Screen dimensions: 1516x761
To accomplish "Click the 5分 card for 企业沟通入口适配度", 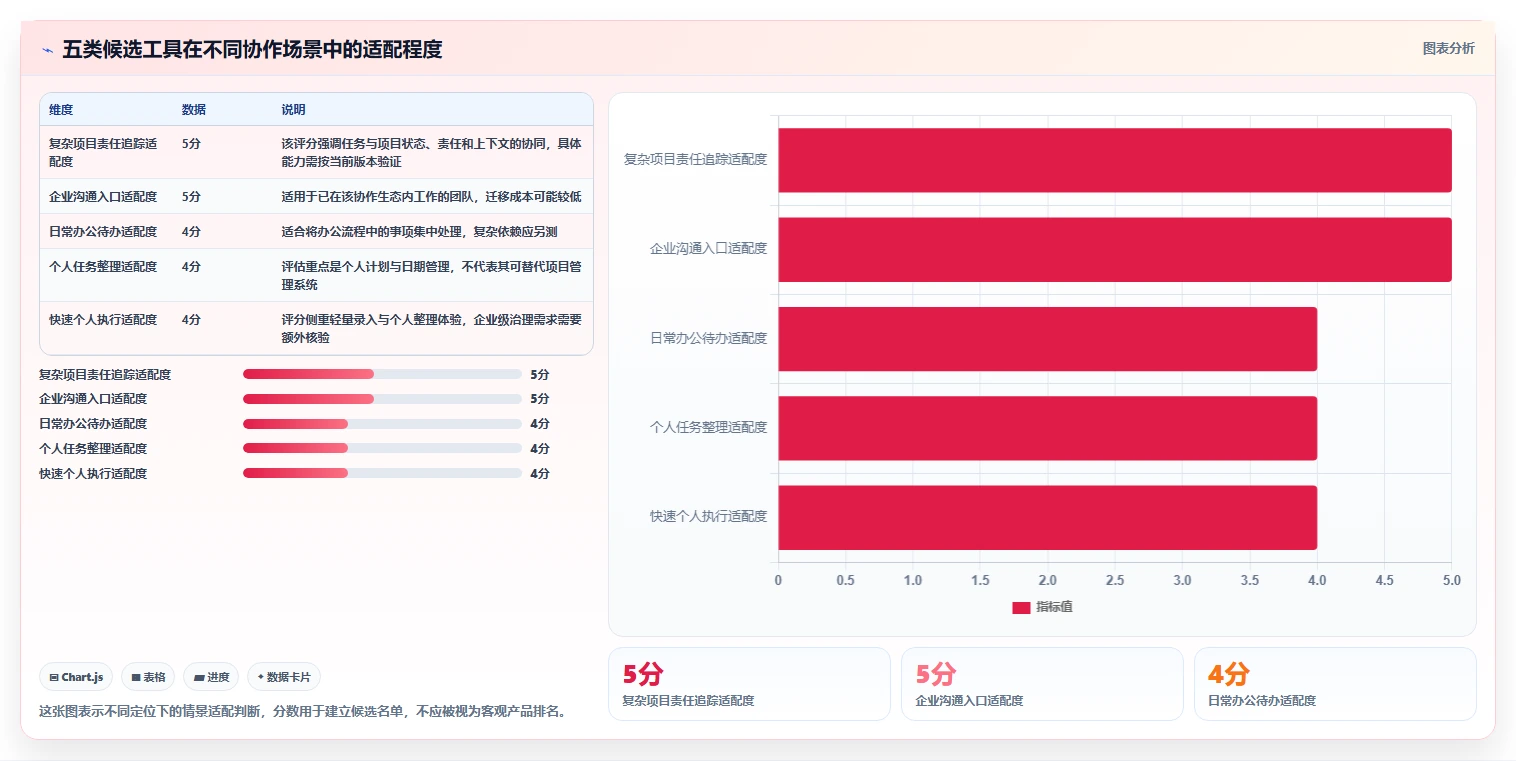I will pyautogui.click(x=1042, y=684).
